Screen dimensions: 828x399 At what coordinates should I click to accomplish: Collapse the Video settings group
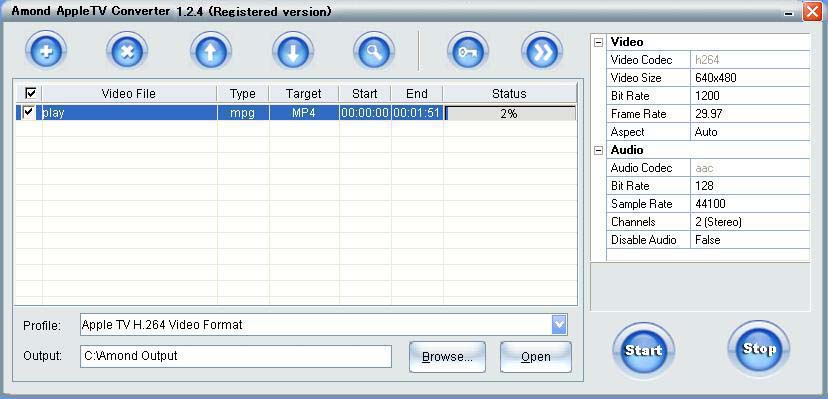point(598,42)
